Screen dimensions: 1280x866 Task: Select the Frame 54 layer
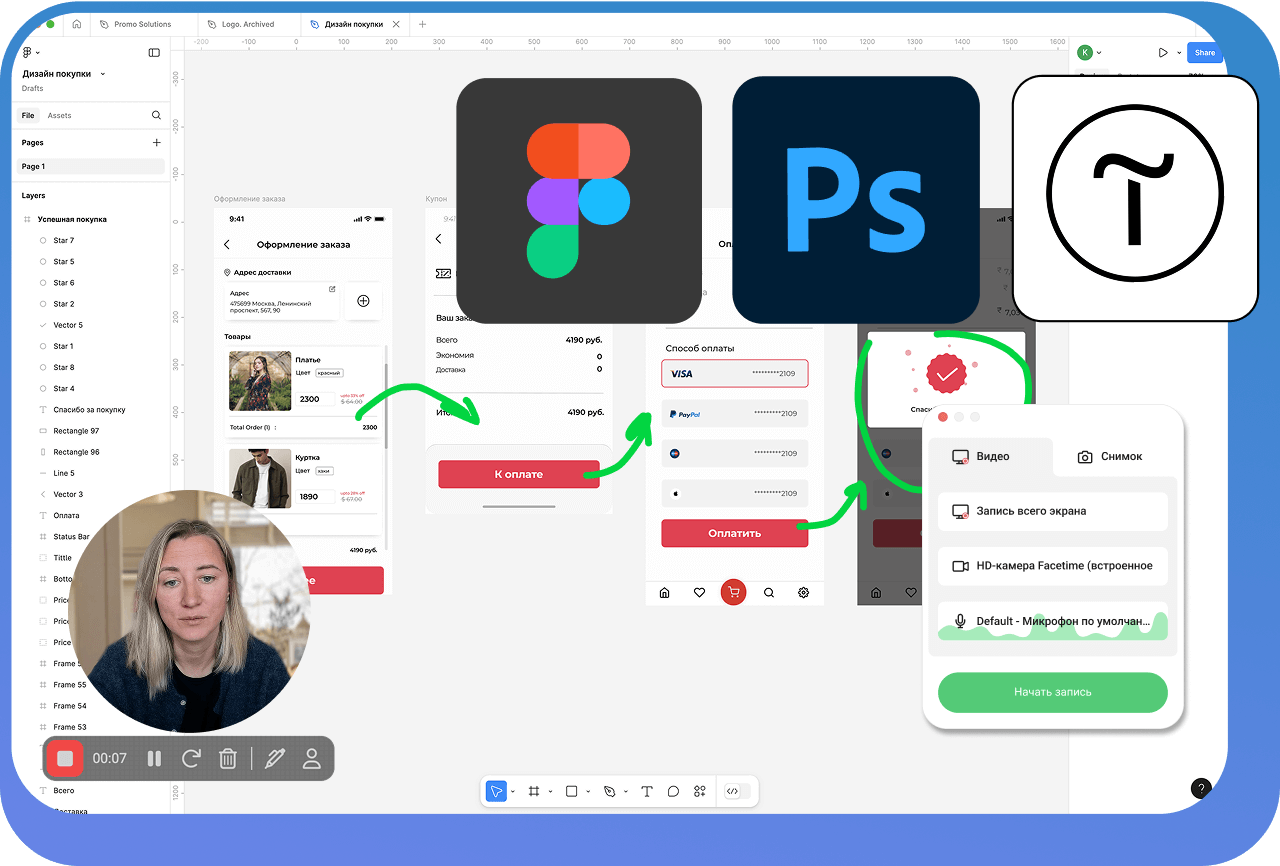[70, 706]
